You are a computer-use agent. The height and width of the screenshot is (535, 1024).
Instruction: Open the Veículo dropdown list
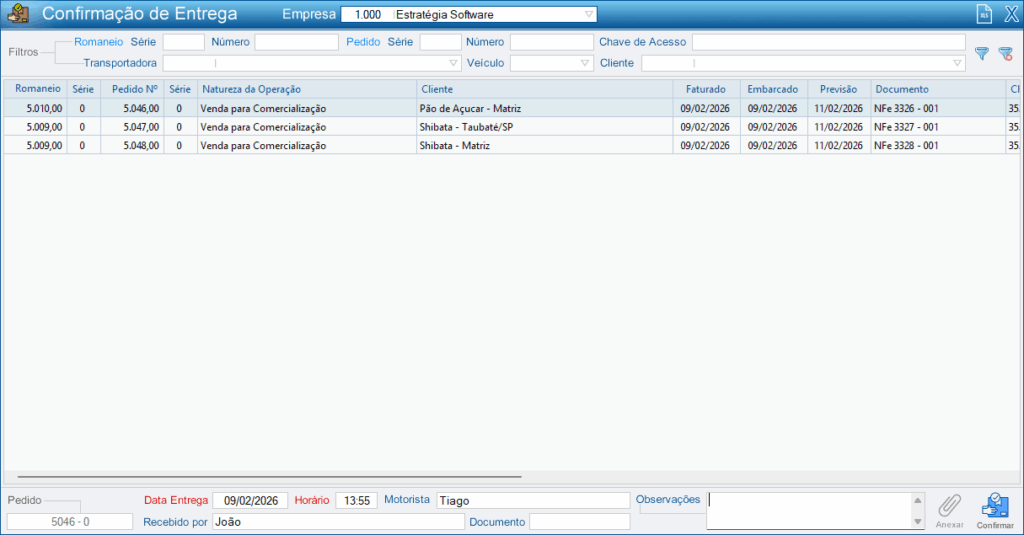(x=586, y=63)
